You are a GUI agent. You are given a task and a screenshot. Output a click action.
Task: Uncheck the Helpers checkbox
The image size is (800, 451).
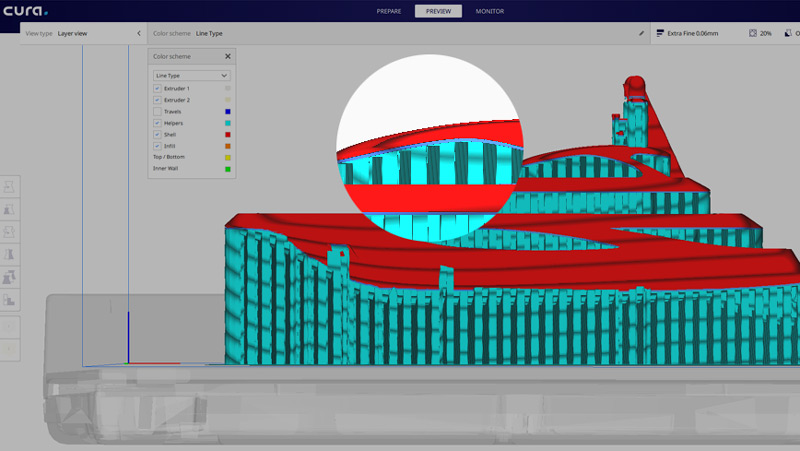[157, 123]
